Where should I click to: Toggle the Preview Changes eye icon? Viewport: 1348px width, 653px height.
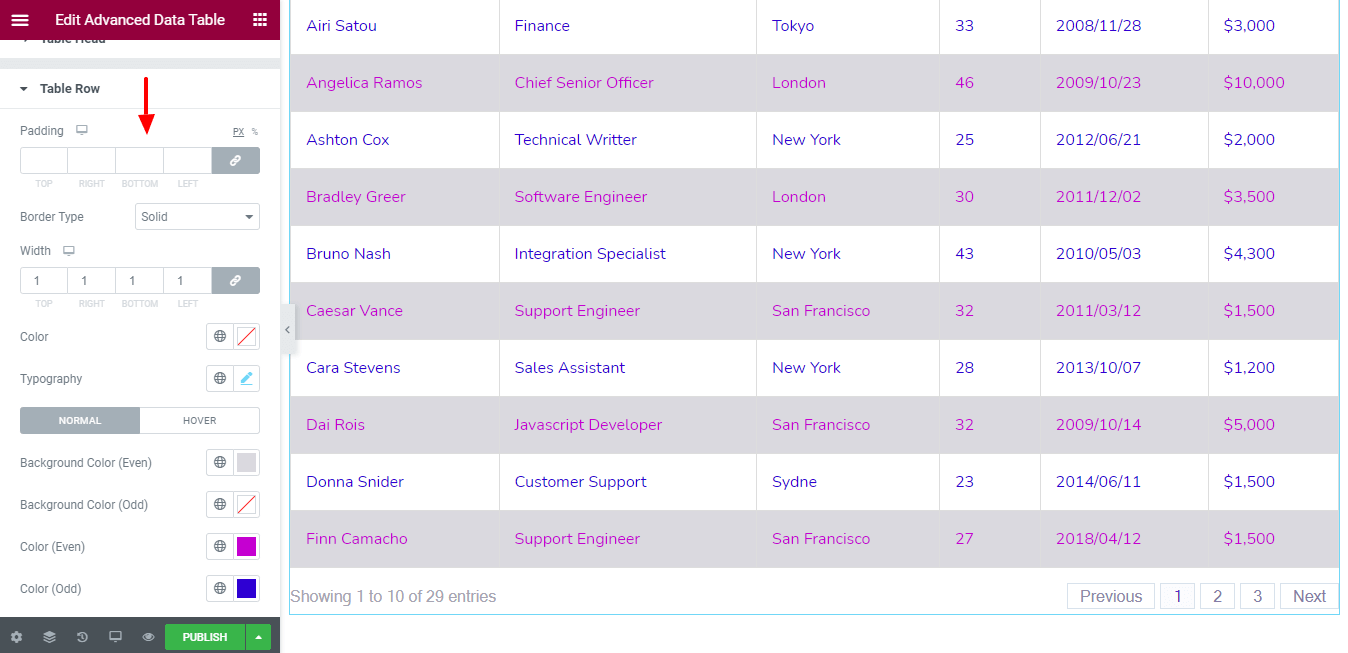[148, 637]
